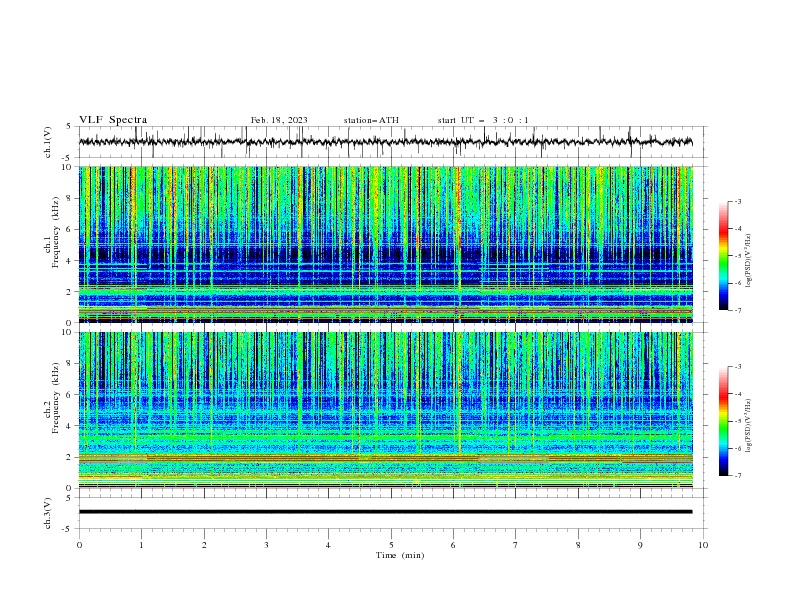Viewport: 792px width, 612px height.
Task: Click the "1" tick on the time axis
Action: (141, 545)
